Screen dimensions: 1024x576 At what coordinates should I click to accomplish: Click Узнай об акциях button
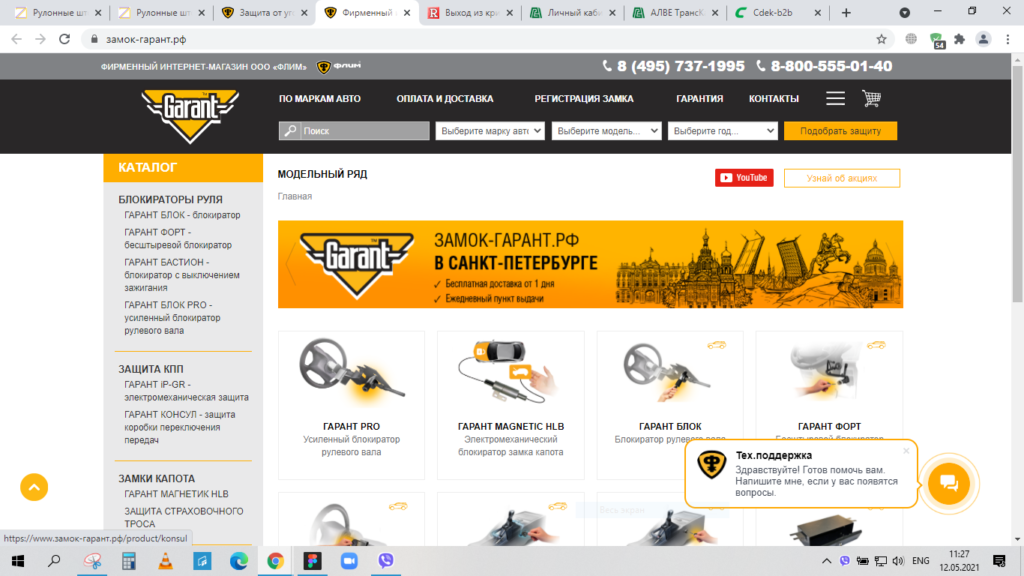tap(841, 178)
